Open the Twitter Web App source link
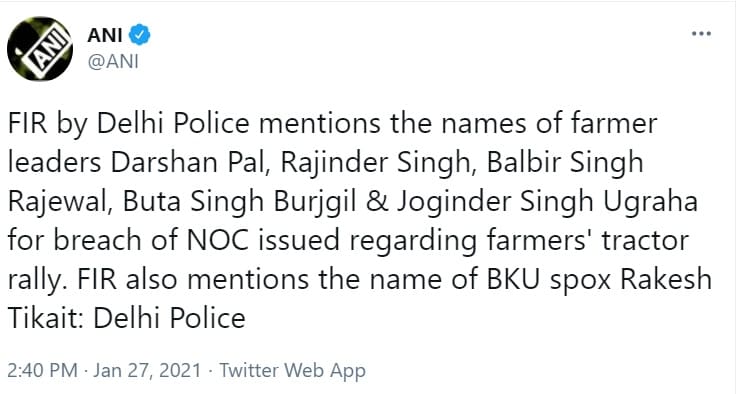Viewport: 739px width, 394px height. coord(293,370)
